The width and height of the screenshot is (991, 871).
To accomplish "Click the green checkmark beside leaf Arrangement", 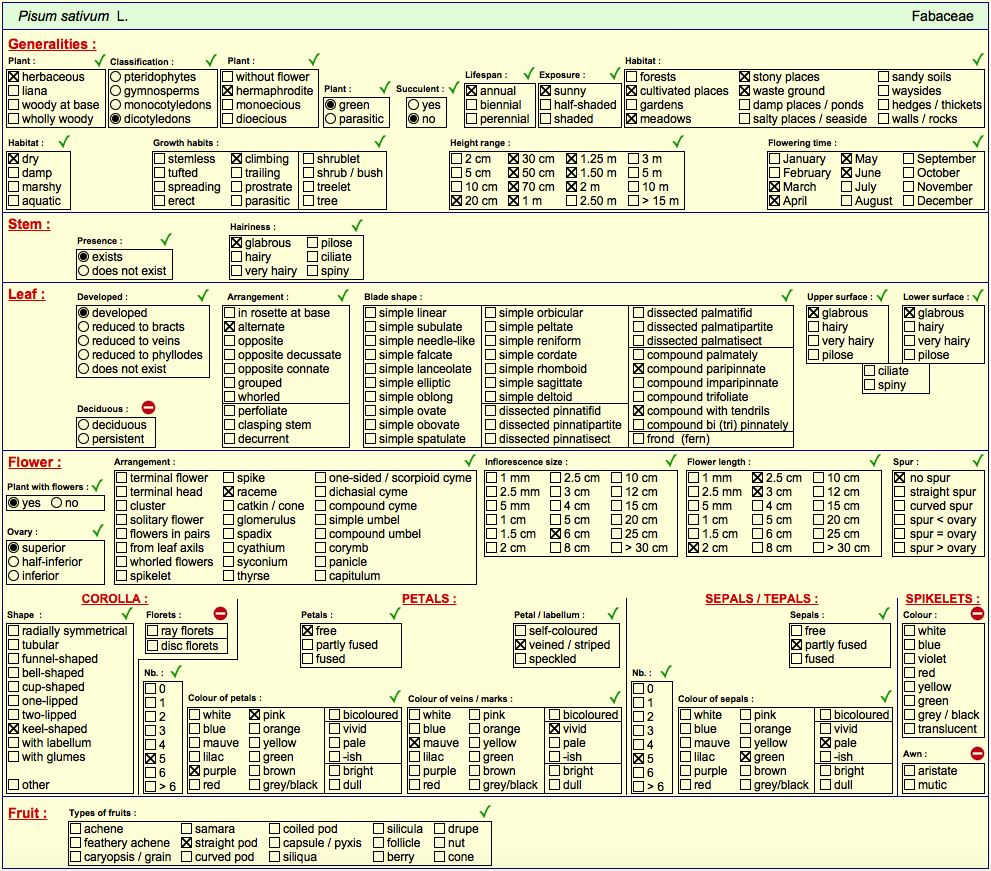I will (343, 296).
